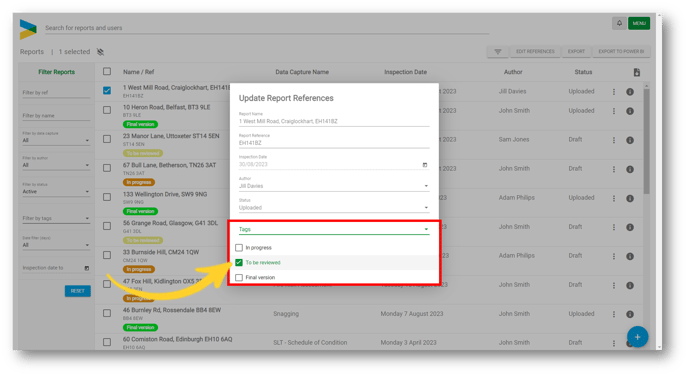Expand Filter by tags dropdown
688x376 pixels.
[56, 218]
